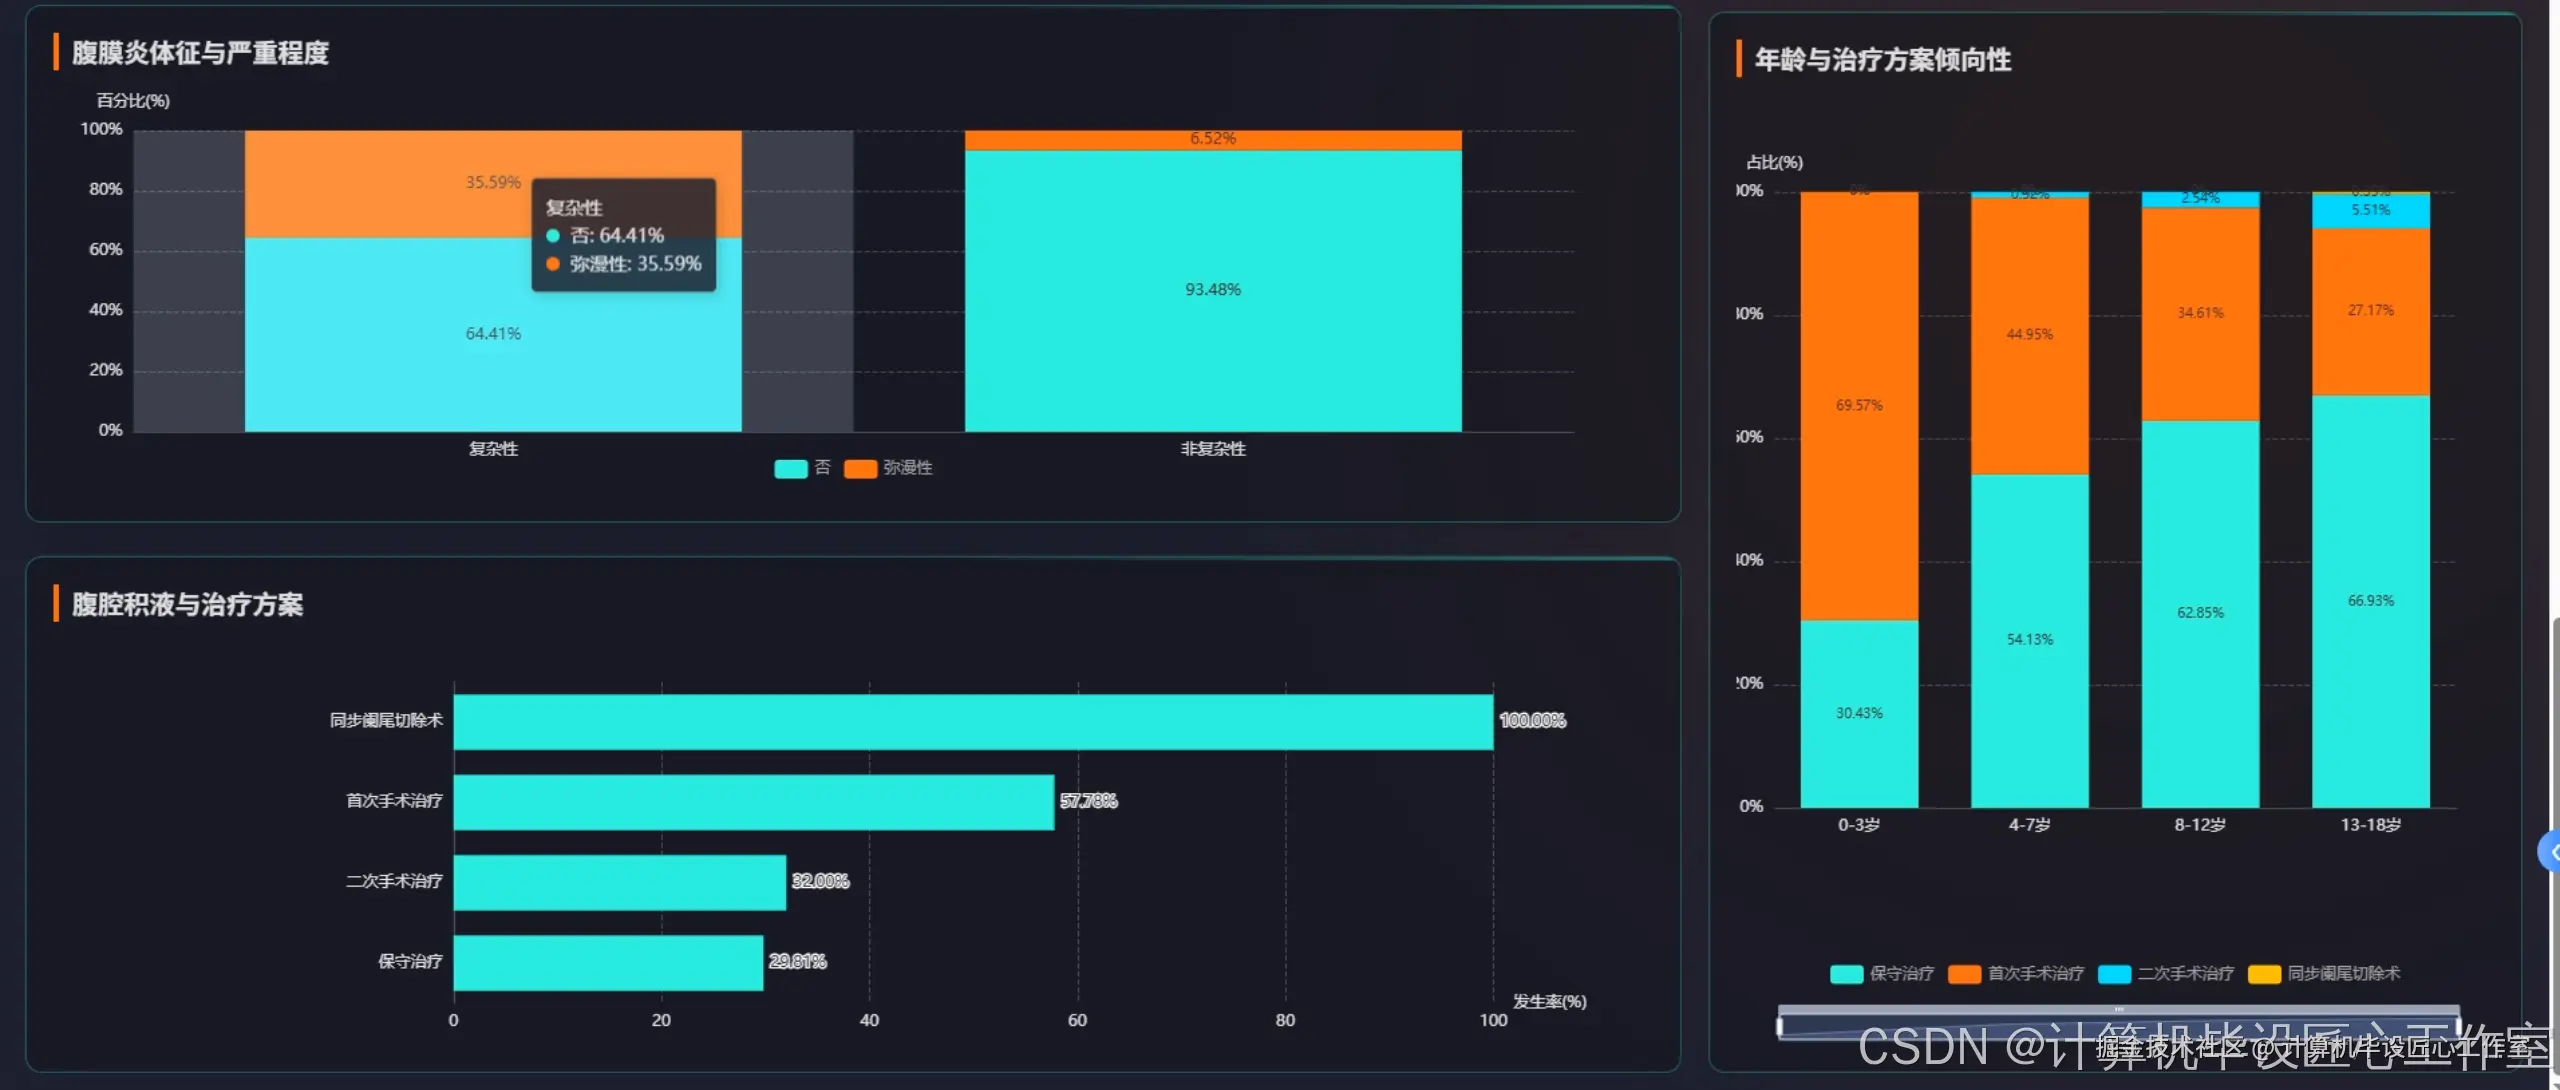Viewport: 2560px width, 1090px height.
Task: Select the 首次手术治疗 57.78% bar
Action: pos(753,802)
